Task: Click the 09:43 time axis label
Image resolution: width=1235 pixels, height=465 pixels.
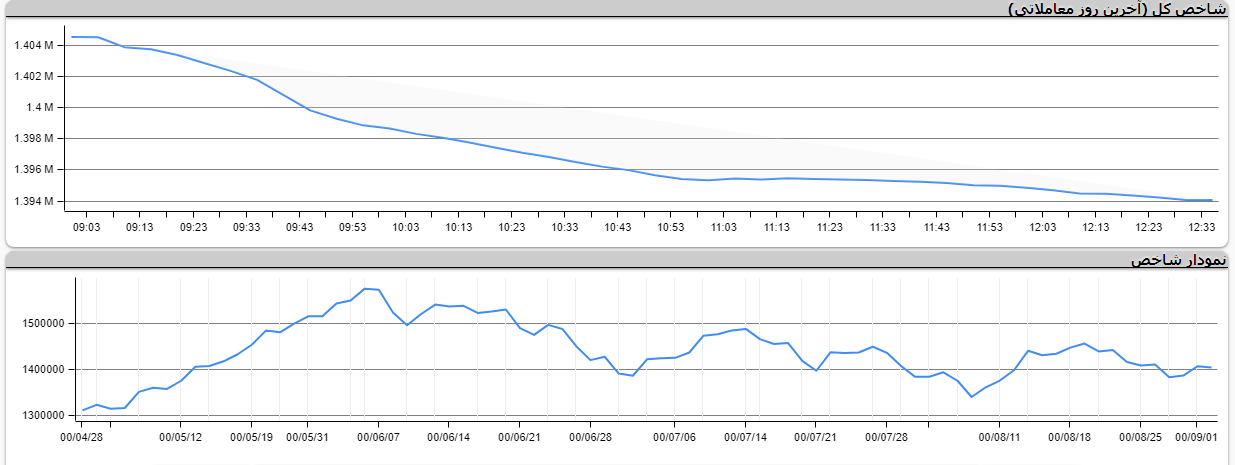Action: point(300,227)
